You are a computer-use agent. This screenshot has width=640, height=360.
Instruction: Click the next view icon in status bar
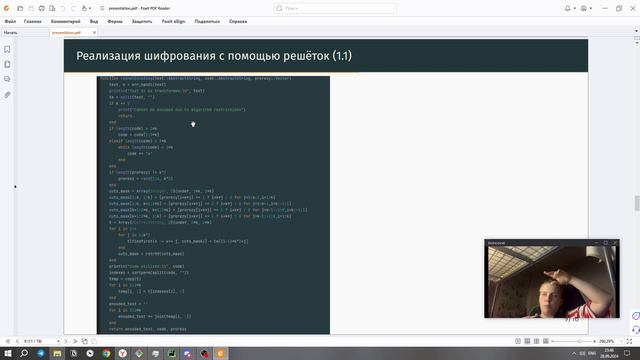(94, 341)
